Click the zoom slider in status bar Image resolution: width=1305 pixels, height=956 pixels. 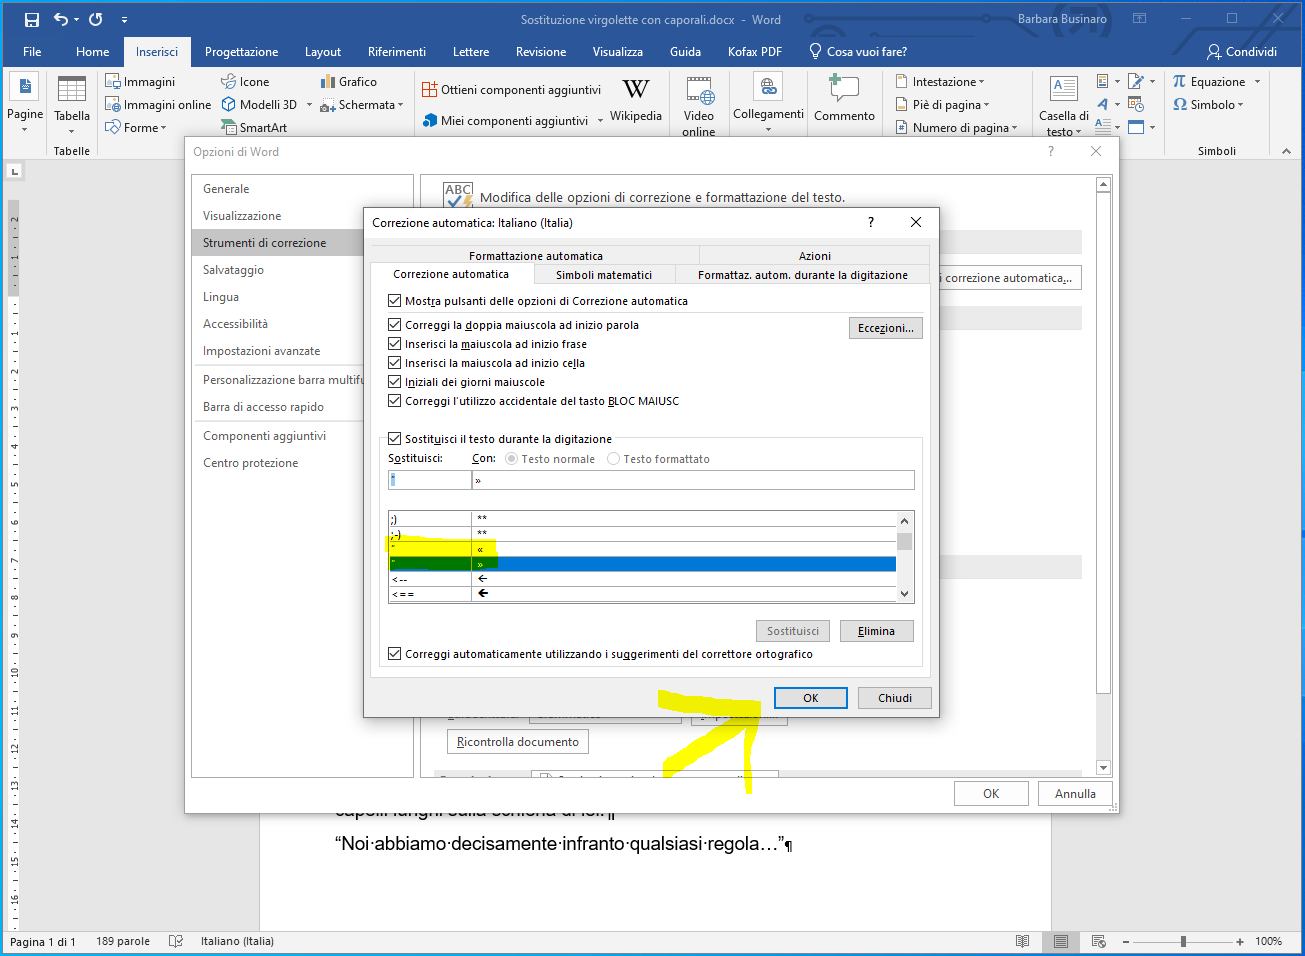(x=1183, y=941)
